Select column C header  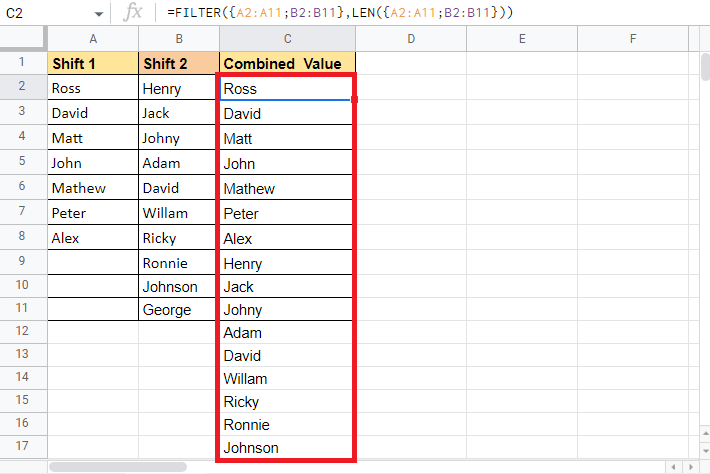coord(288,39)
